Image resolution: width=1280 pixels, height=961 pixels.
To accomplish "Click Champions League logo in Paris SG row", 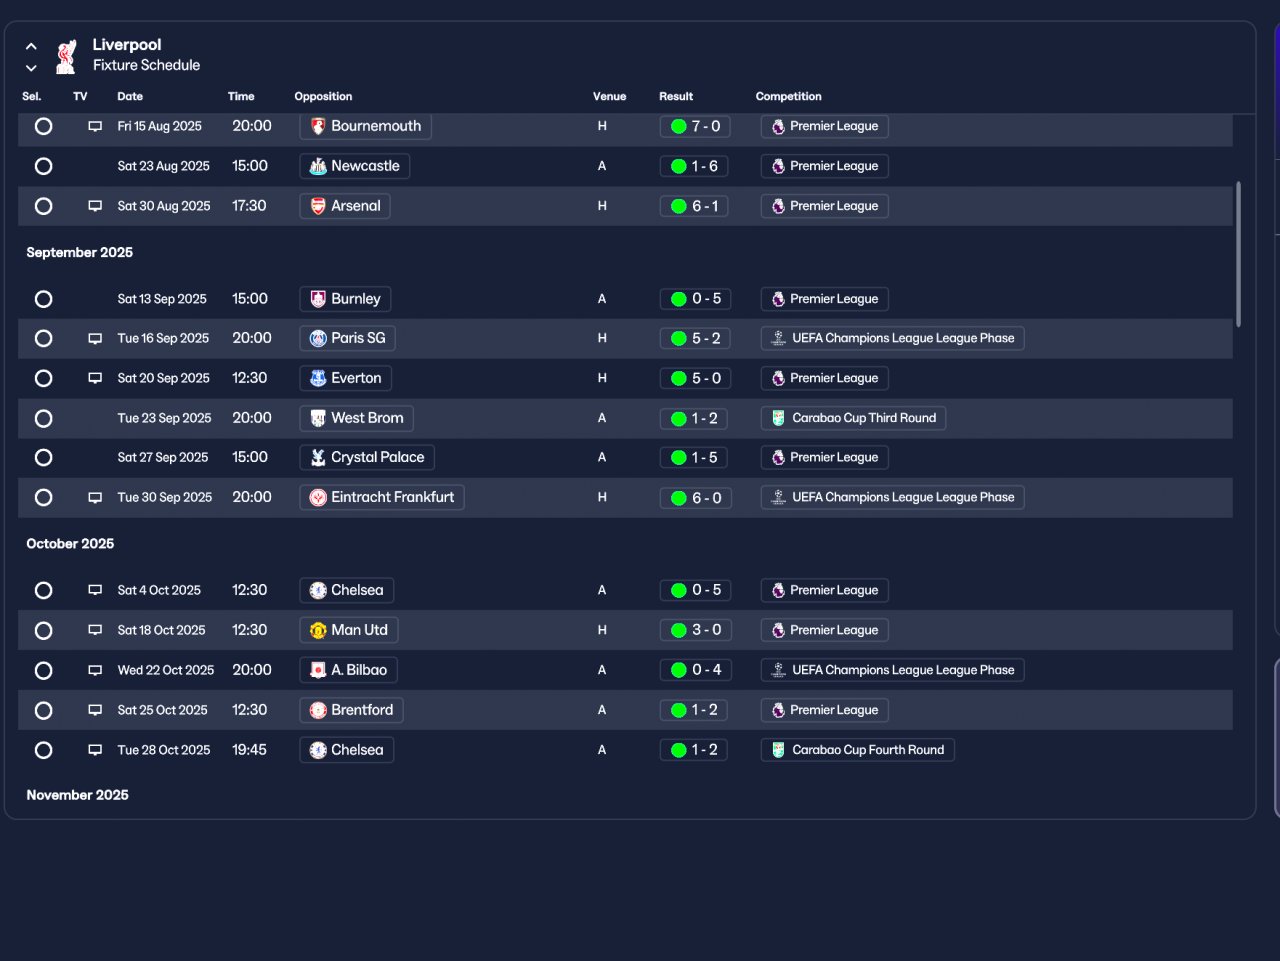I will point(778,338).
